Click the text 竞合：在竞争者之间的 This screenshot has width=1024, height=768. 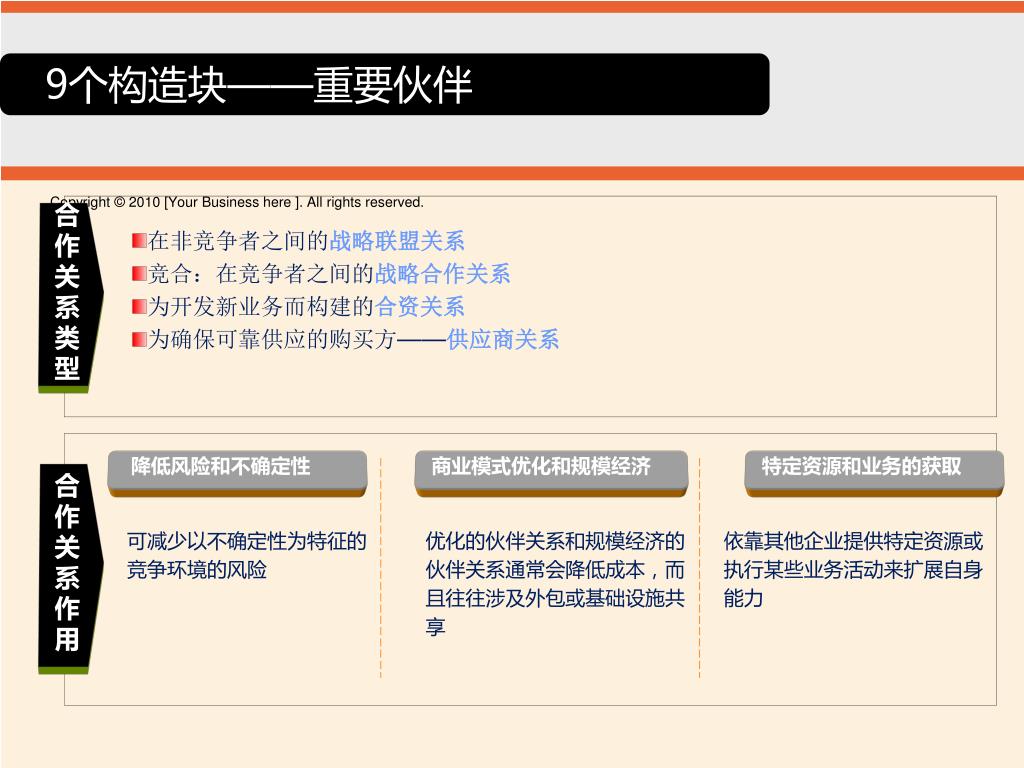(261, 274)
